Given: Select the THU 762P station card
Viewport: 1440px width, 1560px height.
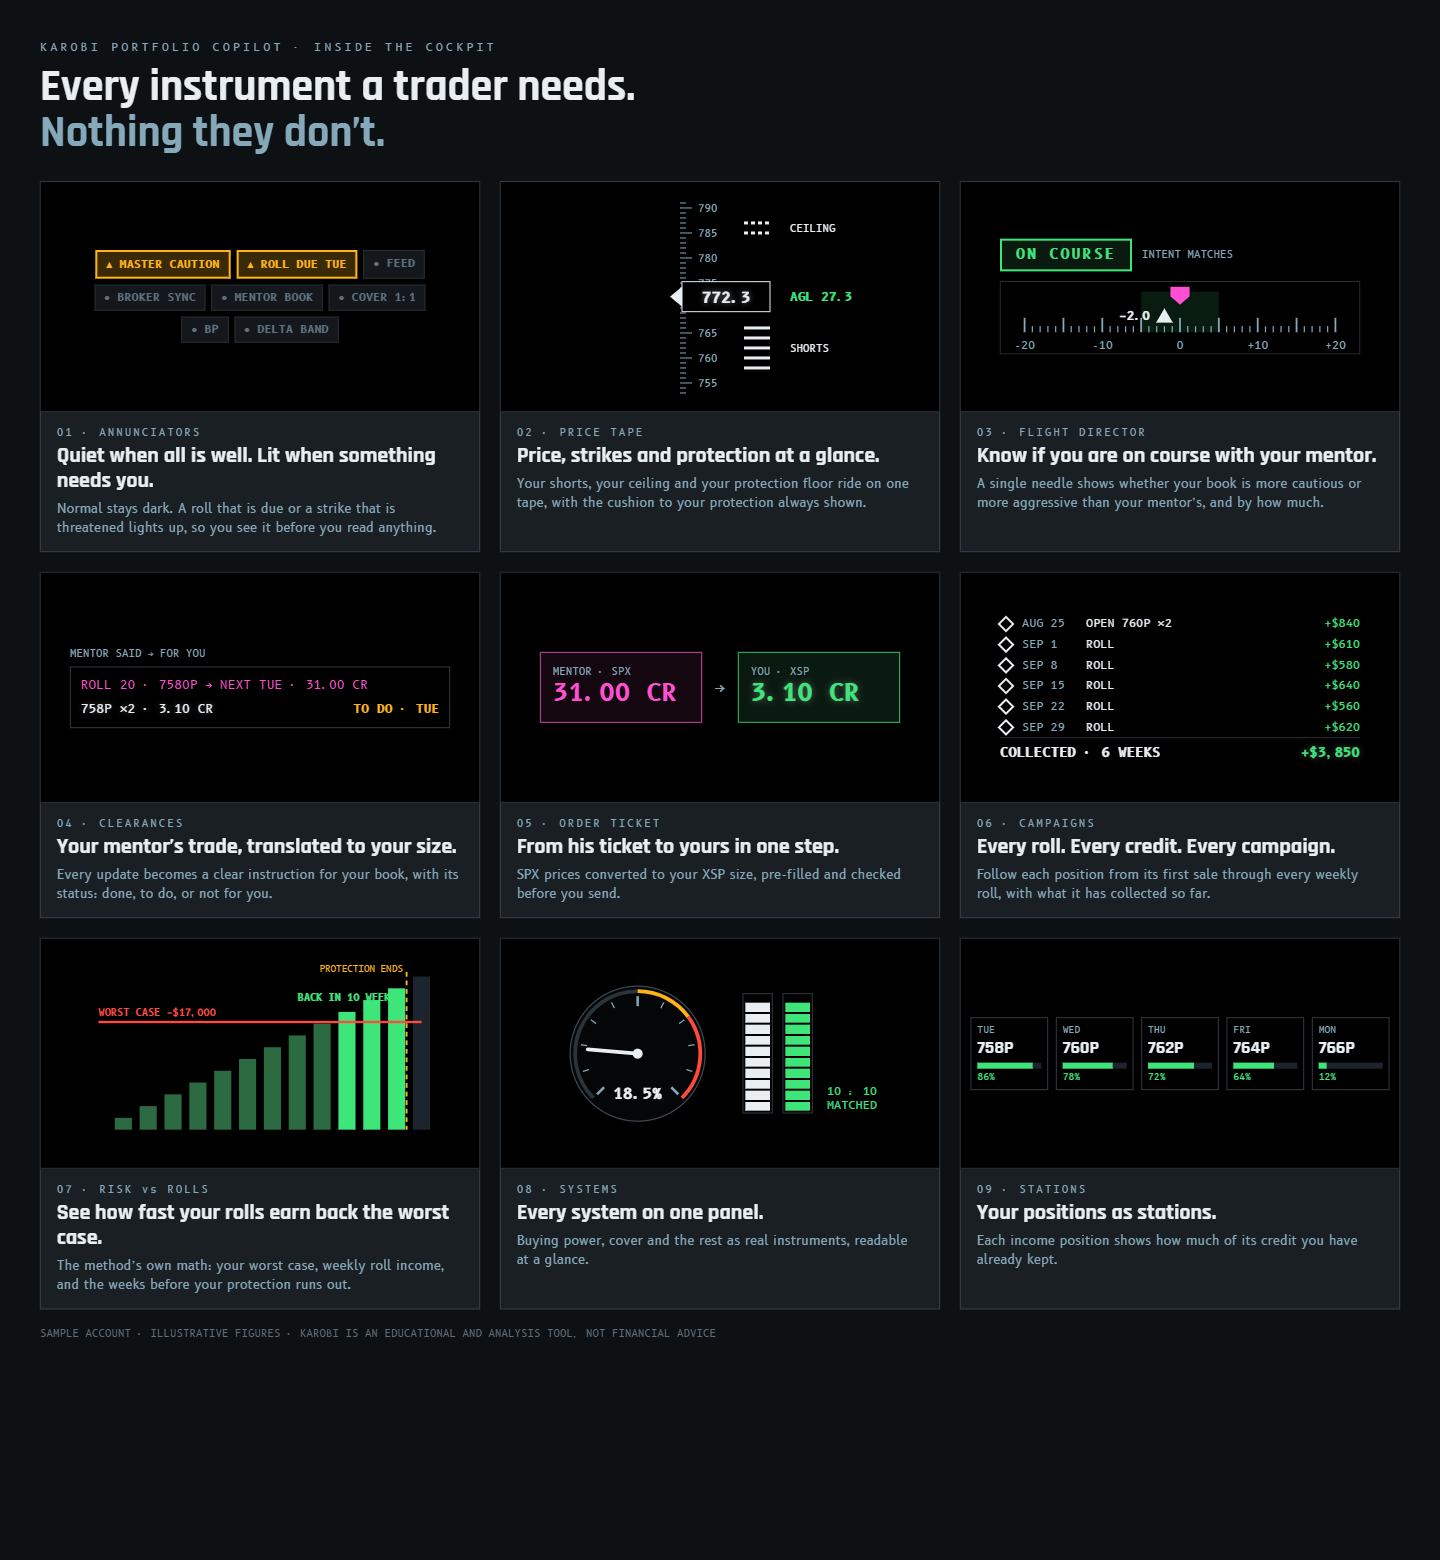Looking at the screenshot, I should point(1180,1054).
